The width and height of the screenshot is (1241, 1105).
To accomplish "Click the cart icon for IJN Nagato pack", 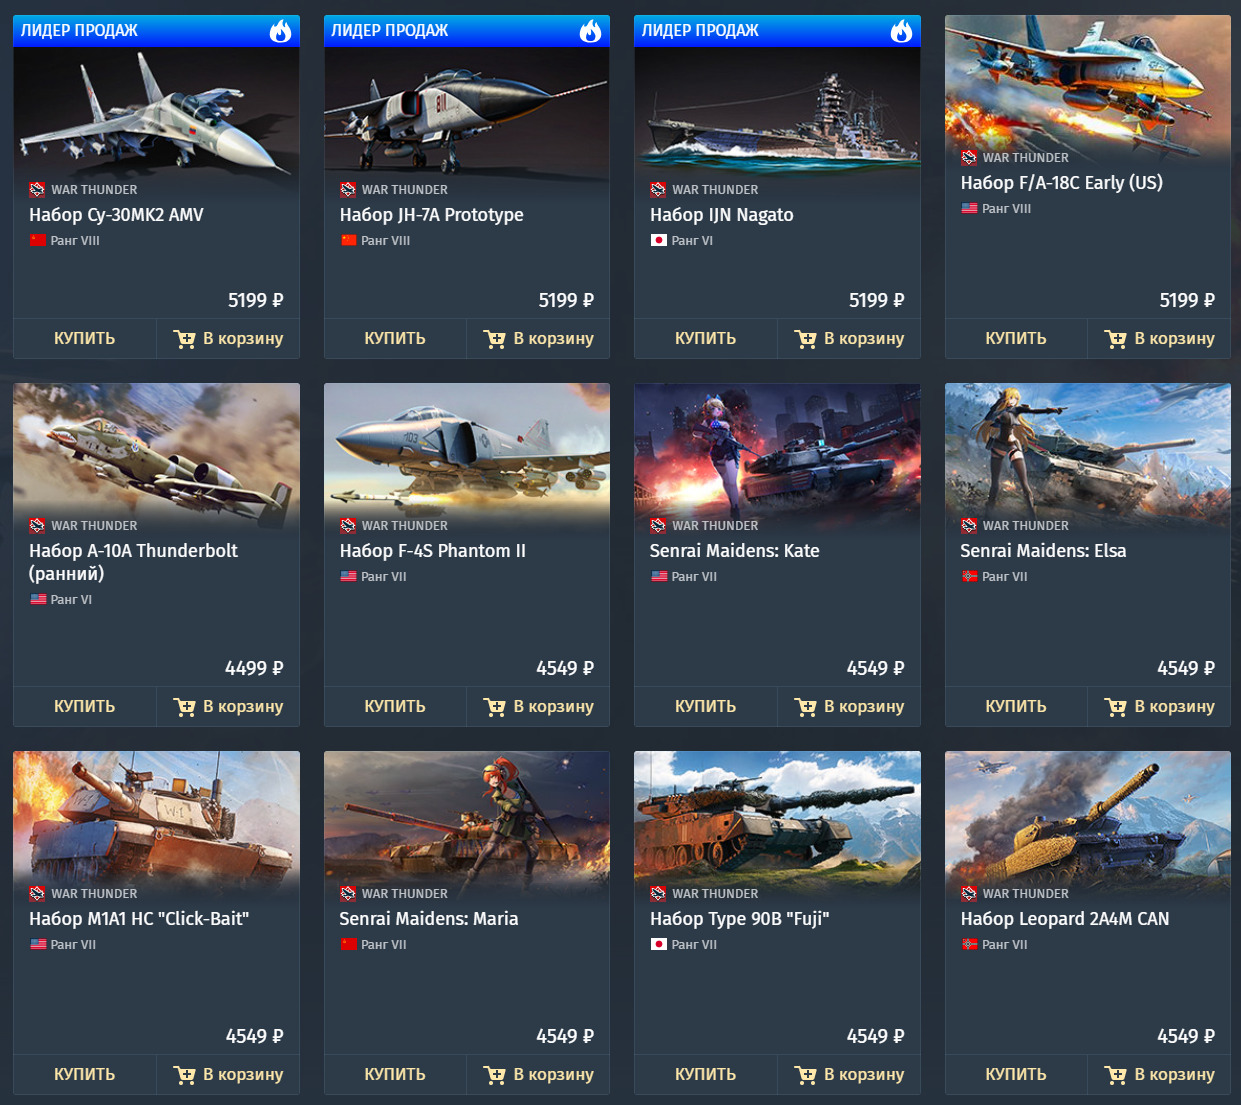I will click(x=805, y=339).
